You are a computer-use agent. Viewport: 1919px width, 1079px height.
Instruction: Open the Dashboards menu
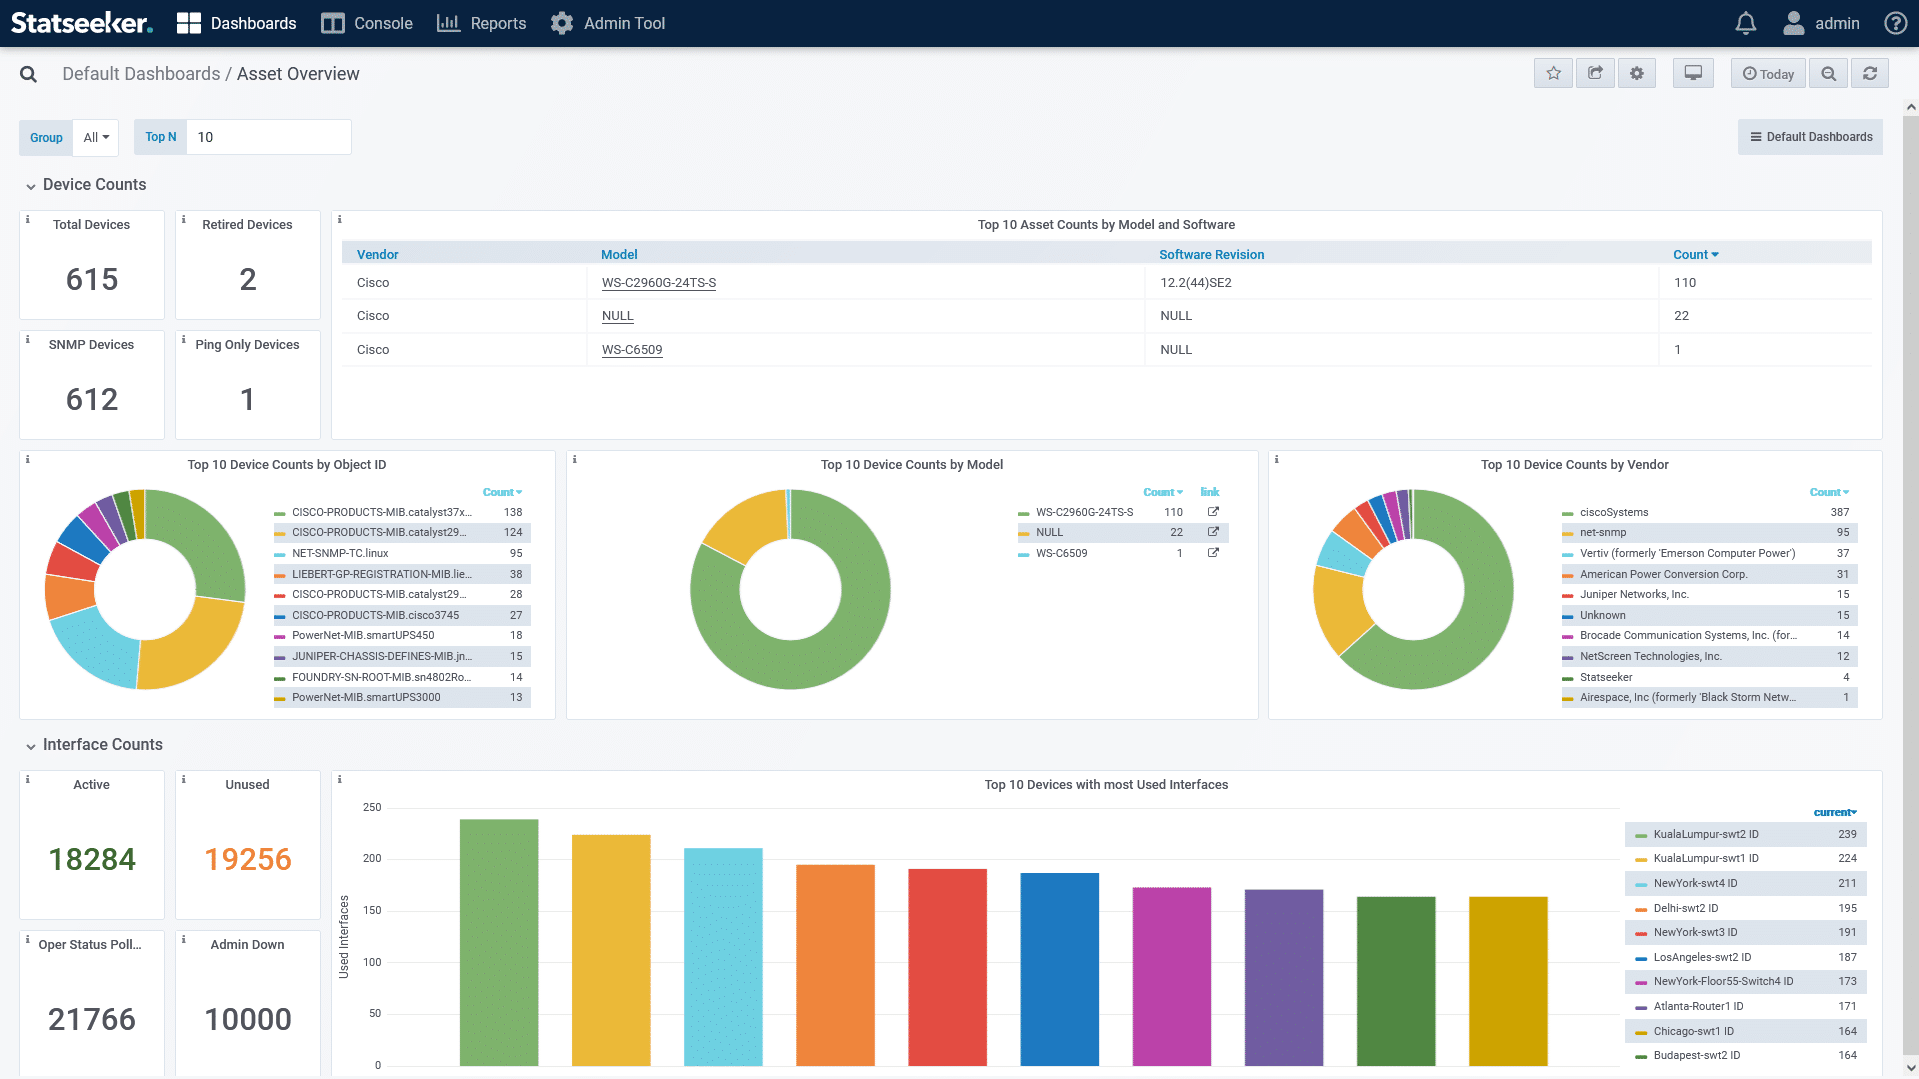coord(236,23)
